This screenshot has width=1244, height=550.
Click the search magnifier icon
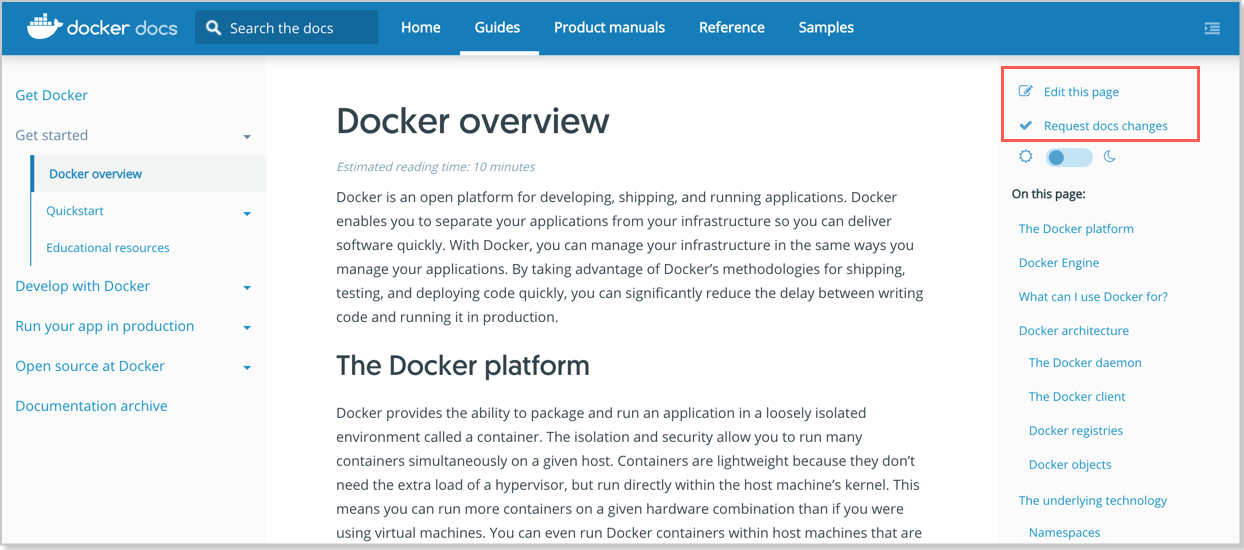213,28
